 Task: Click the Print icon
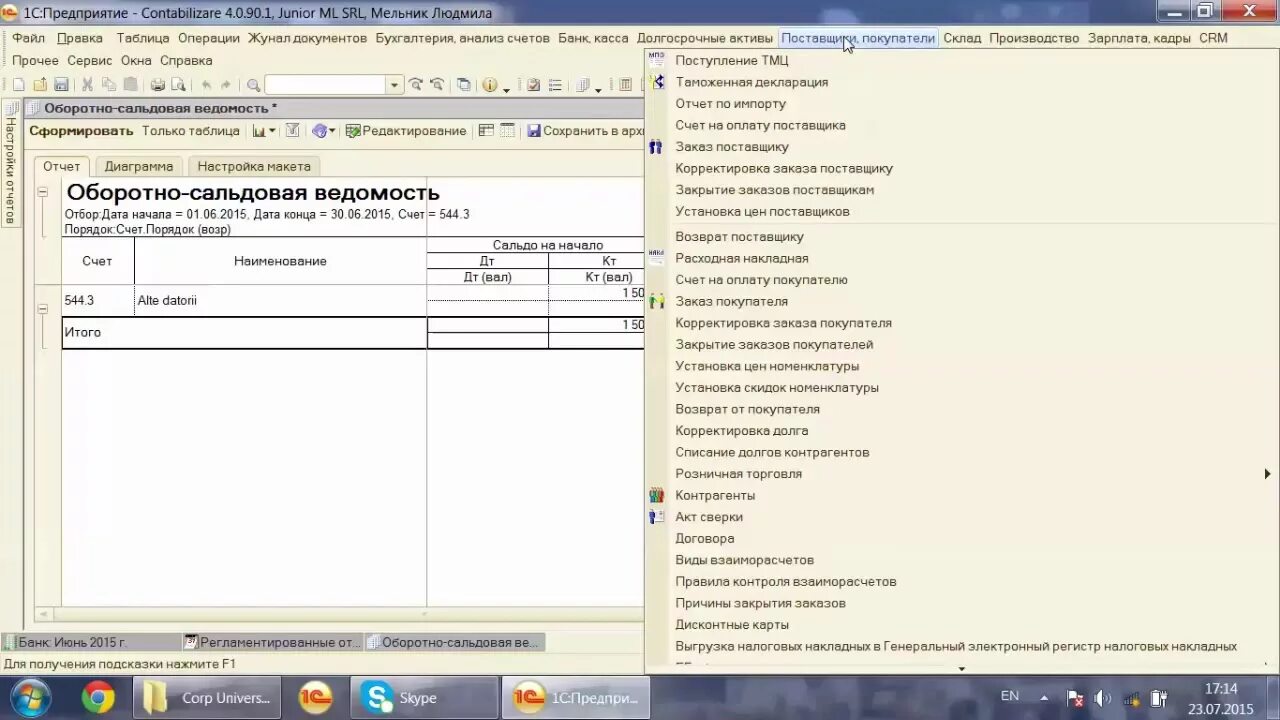pos(157,85)
